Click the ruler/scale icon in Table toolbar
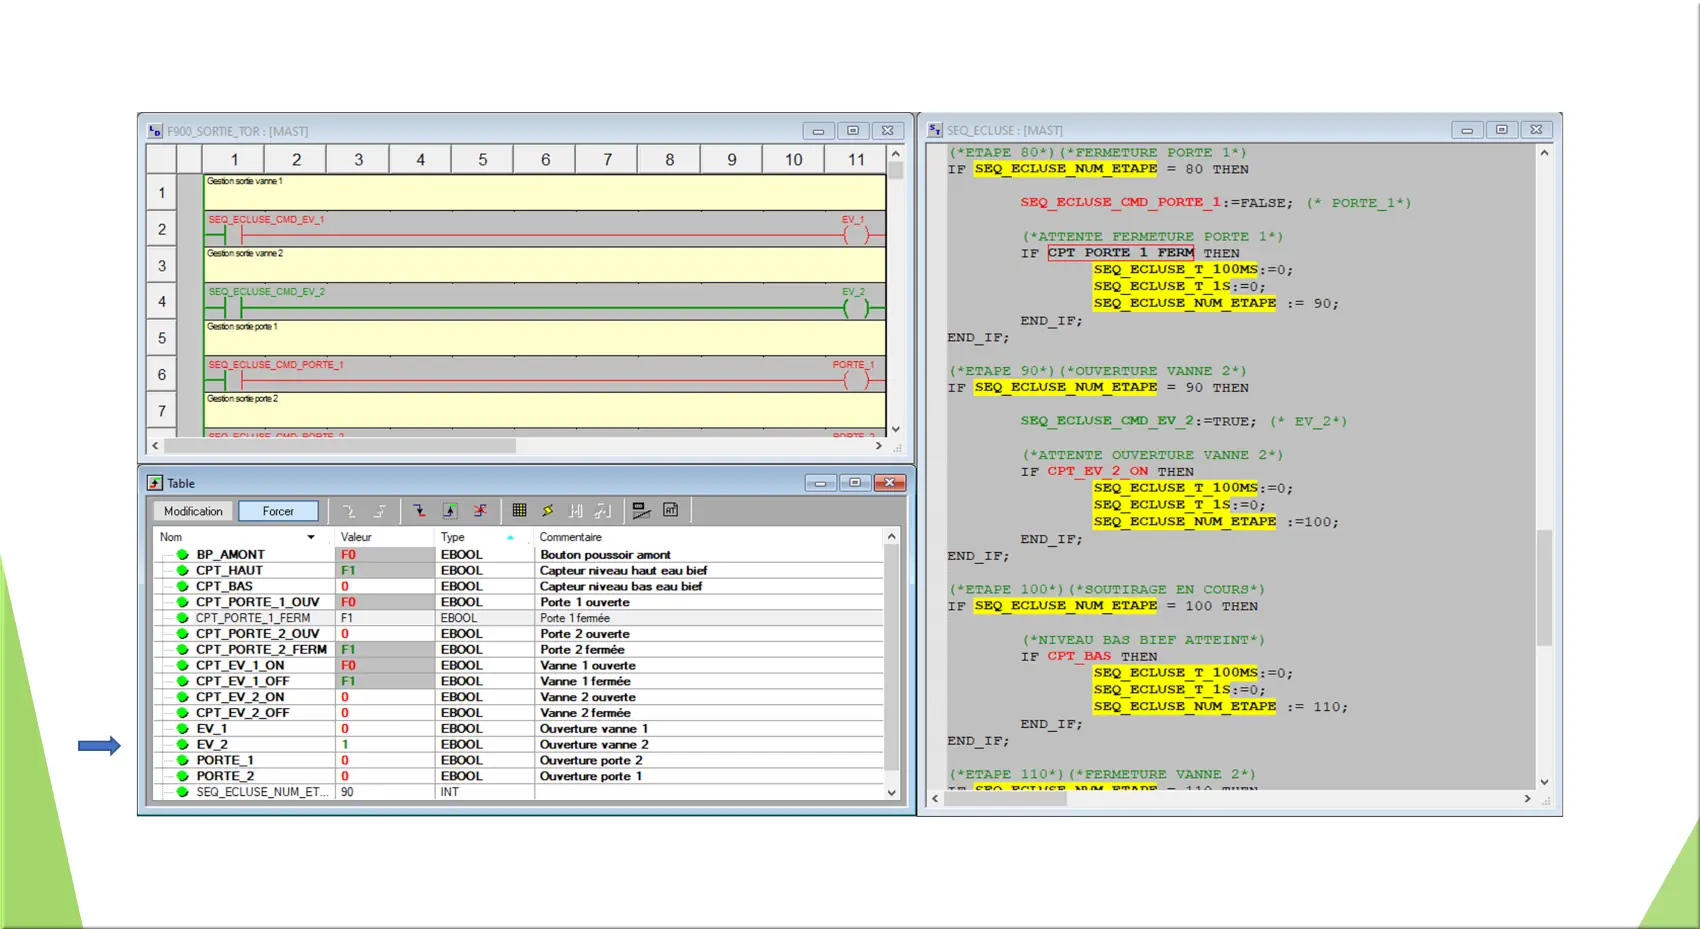Viewport: 1700px width, 929px height. click(641, 511)
